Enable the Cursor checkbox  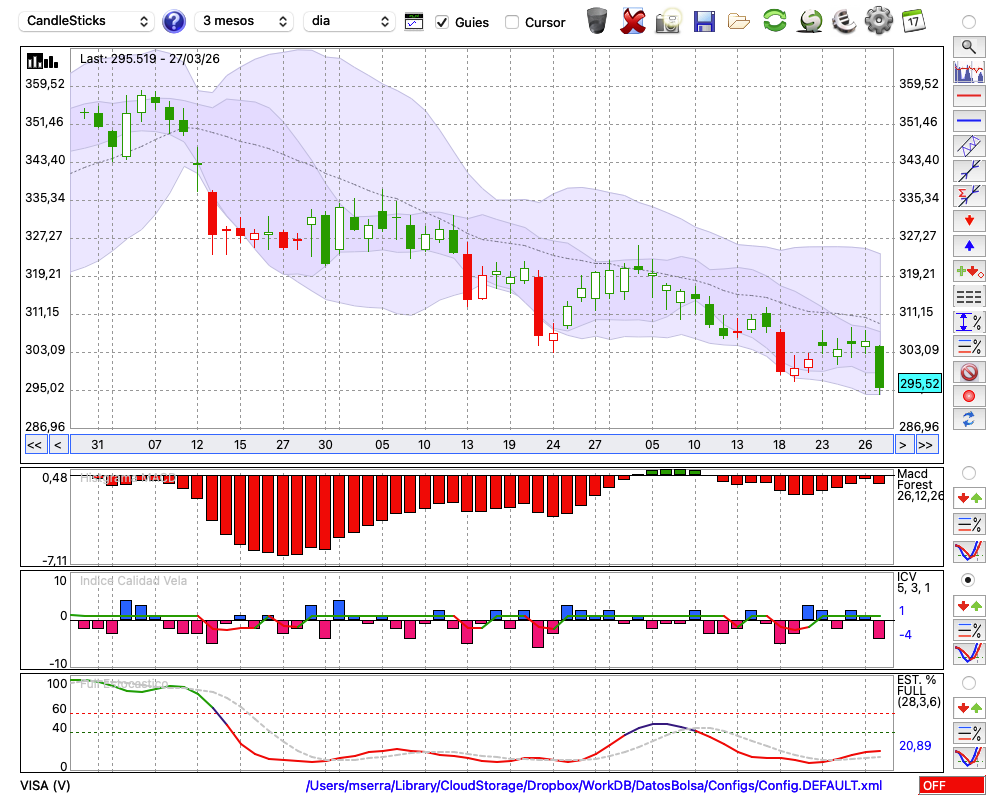[512, 22]
